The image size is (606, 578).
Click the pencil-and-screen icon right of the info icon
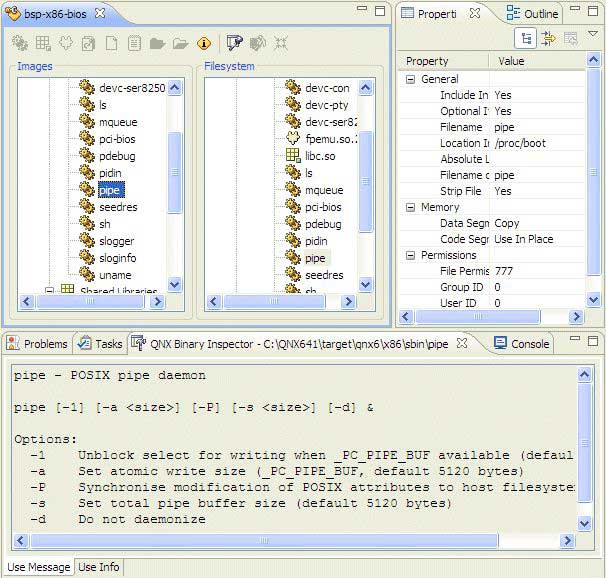pyautogui.click(x=234, y=43)
